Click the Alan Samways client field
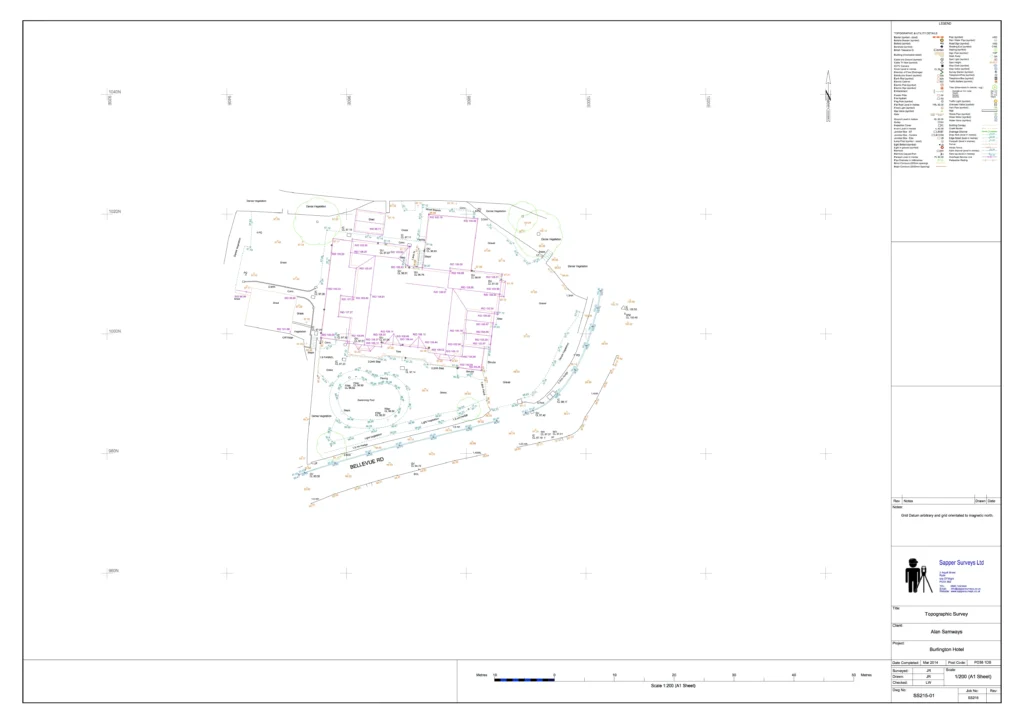This screenshot has width=1024, height=723. click(944, 632)
